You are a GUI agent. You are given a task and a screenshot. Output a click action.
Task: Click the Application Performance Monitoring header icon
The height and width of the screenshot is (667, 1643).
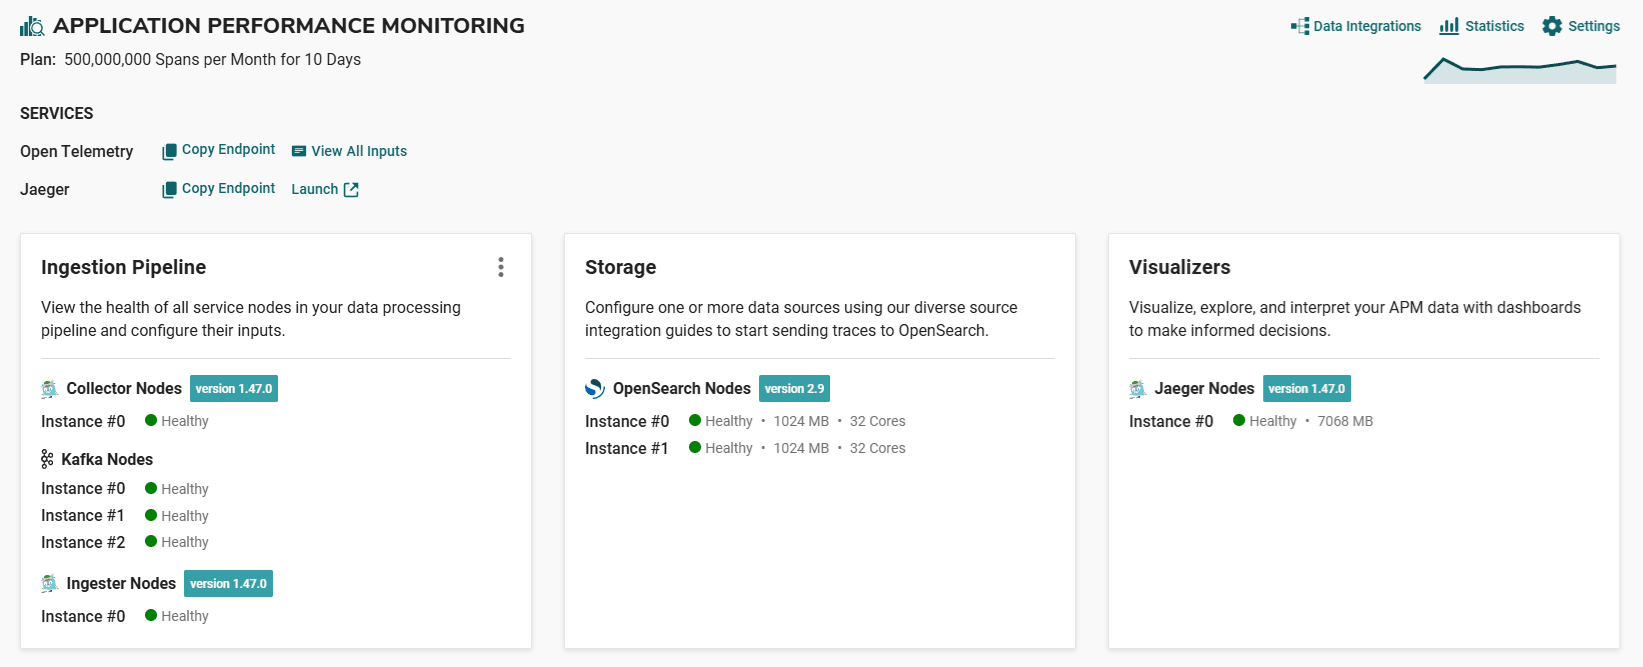[x=32, y=27]
